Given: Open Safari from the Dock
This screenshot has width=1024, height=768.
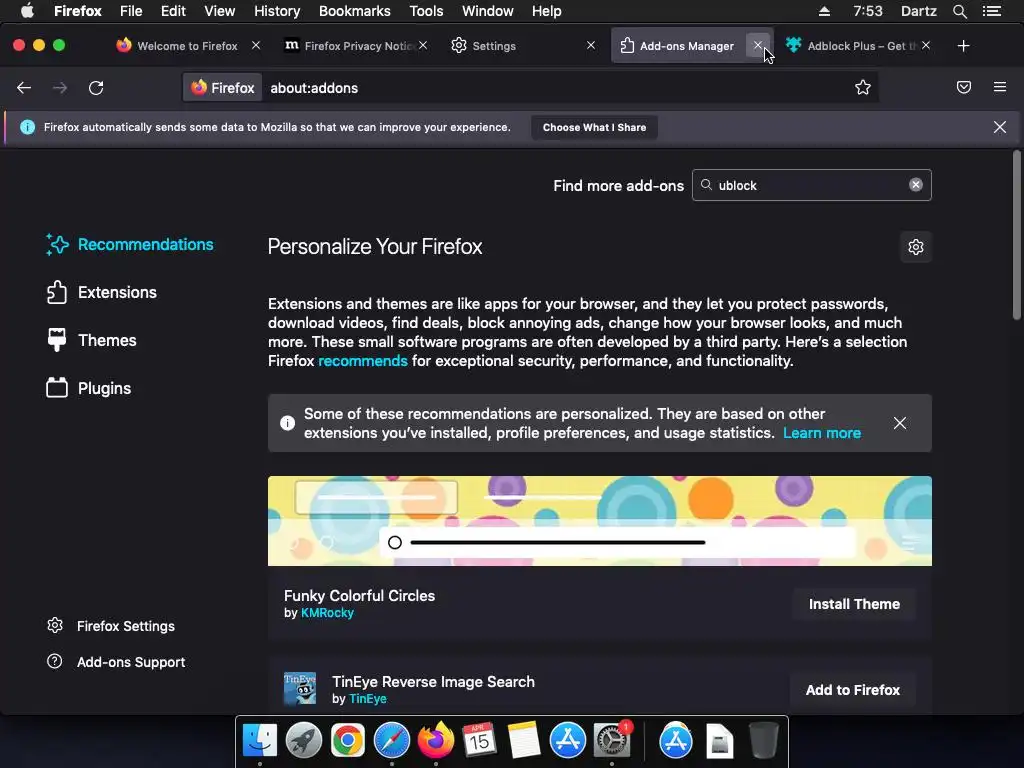Looking at the screenshot, I should [392, 740].
